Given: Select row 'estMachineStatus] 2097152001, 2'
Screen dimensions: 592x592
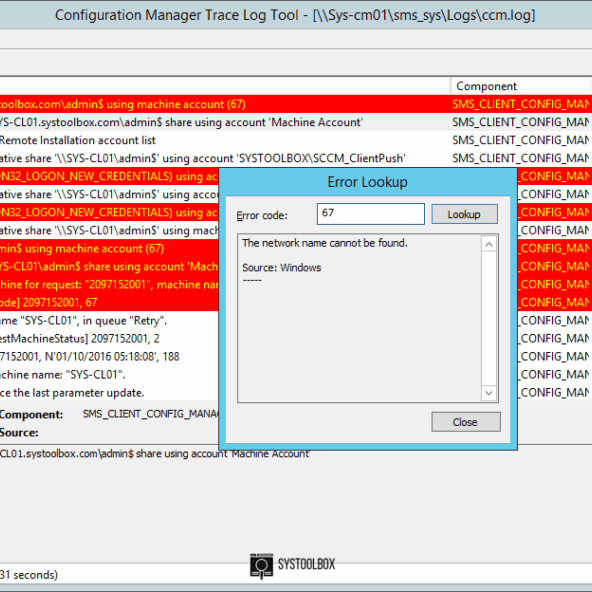Looking at the screenshot, I should pyautogui.click(x=109, y=338).
